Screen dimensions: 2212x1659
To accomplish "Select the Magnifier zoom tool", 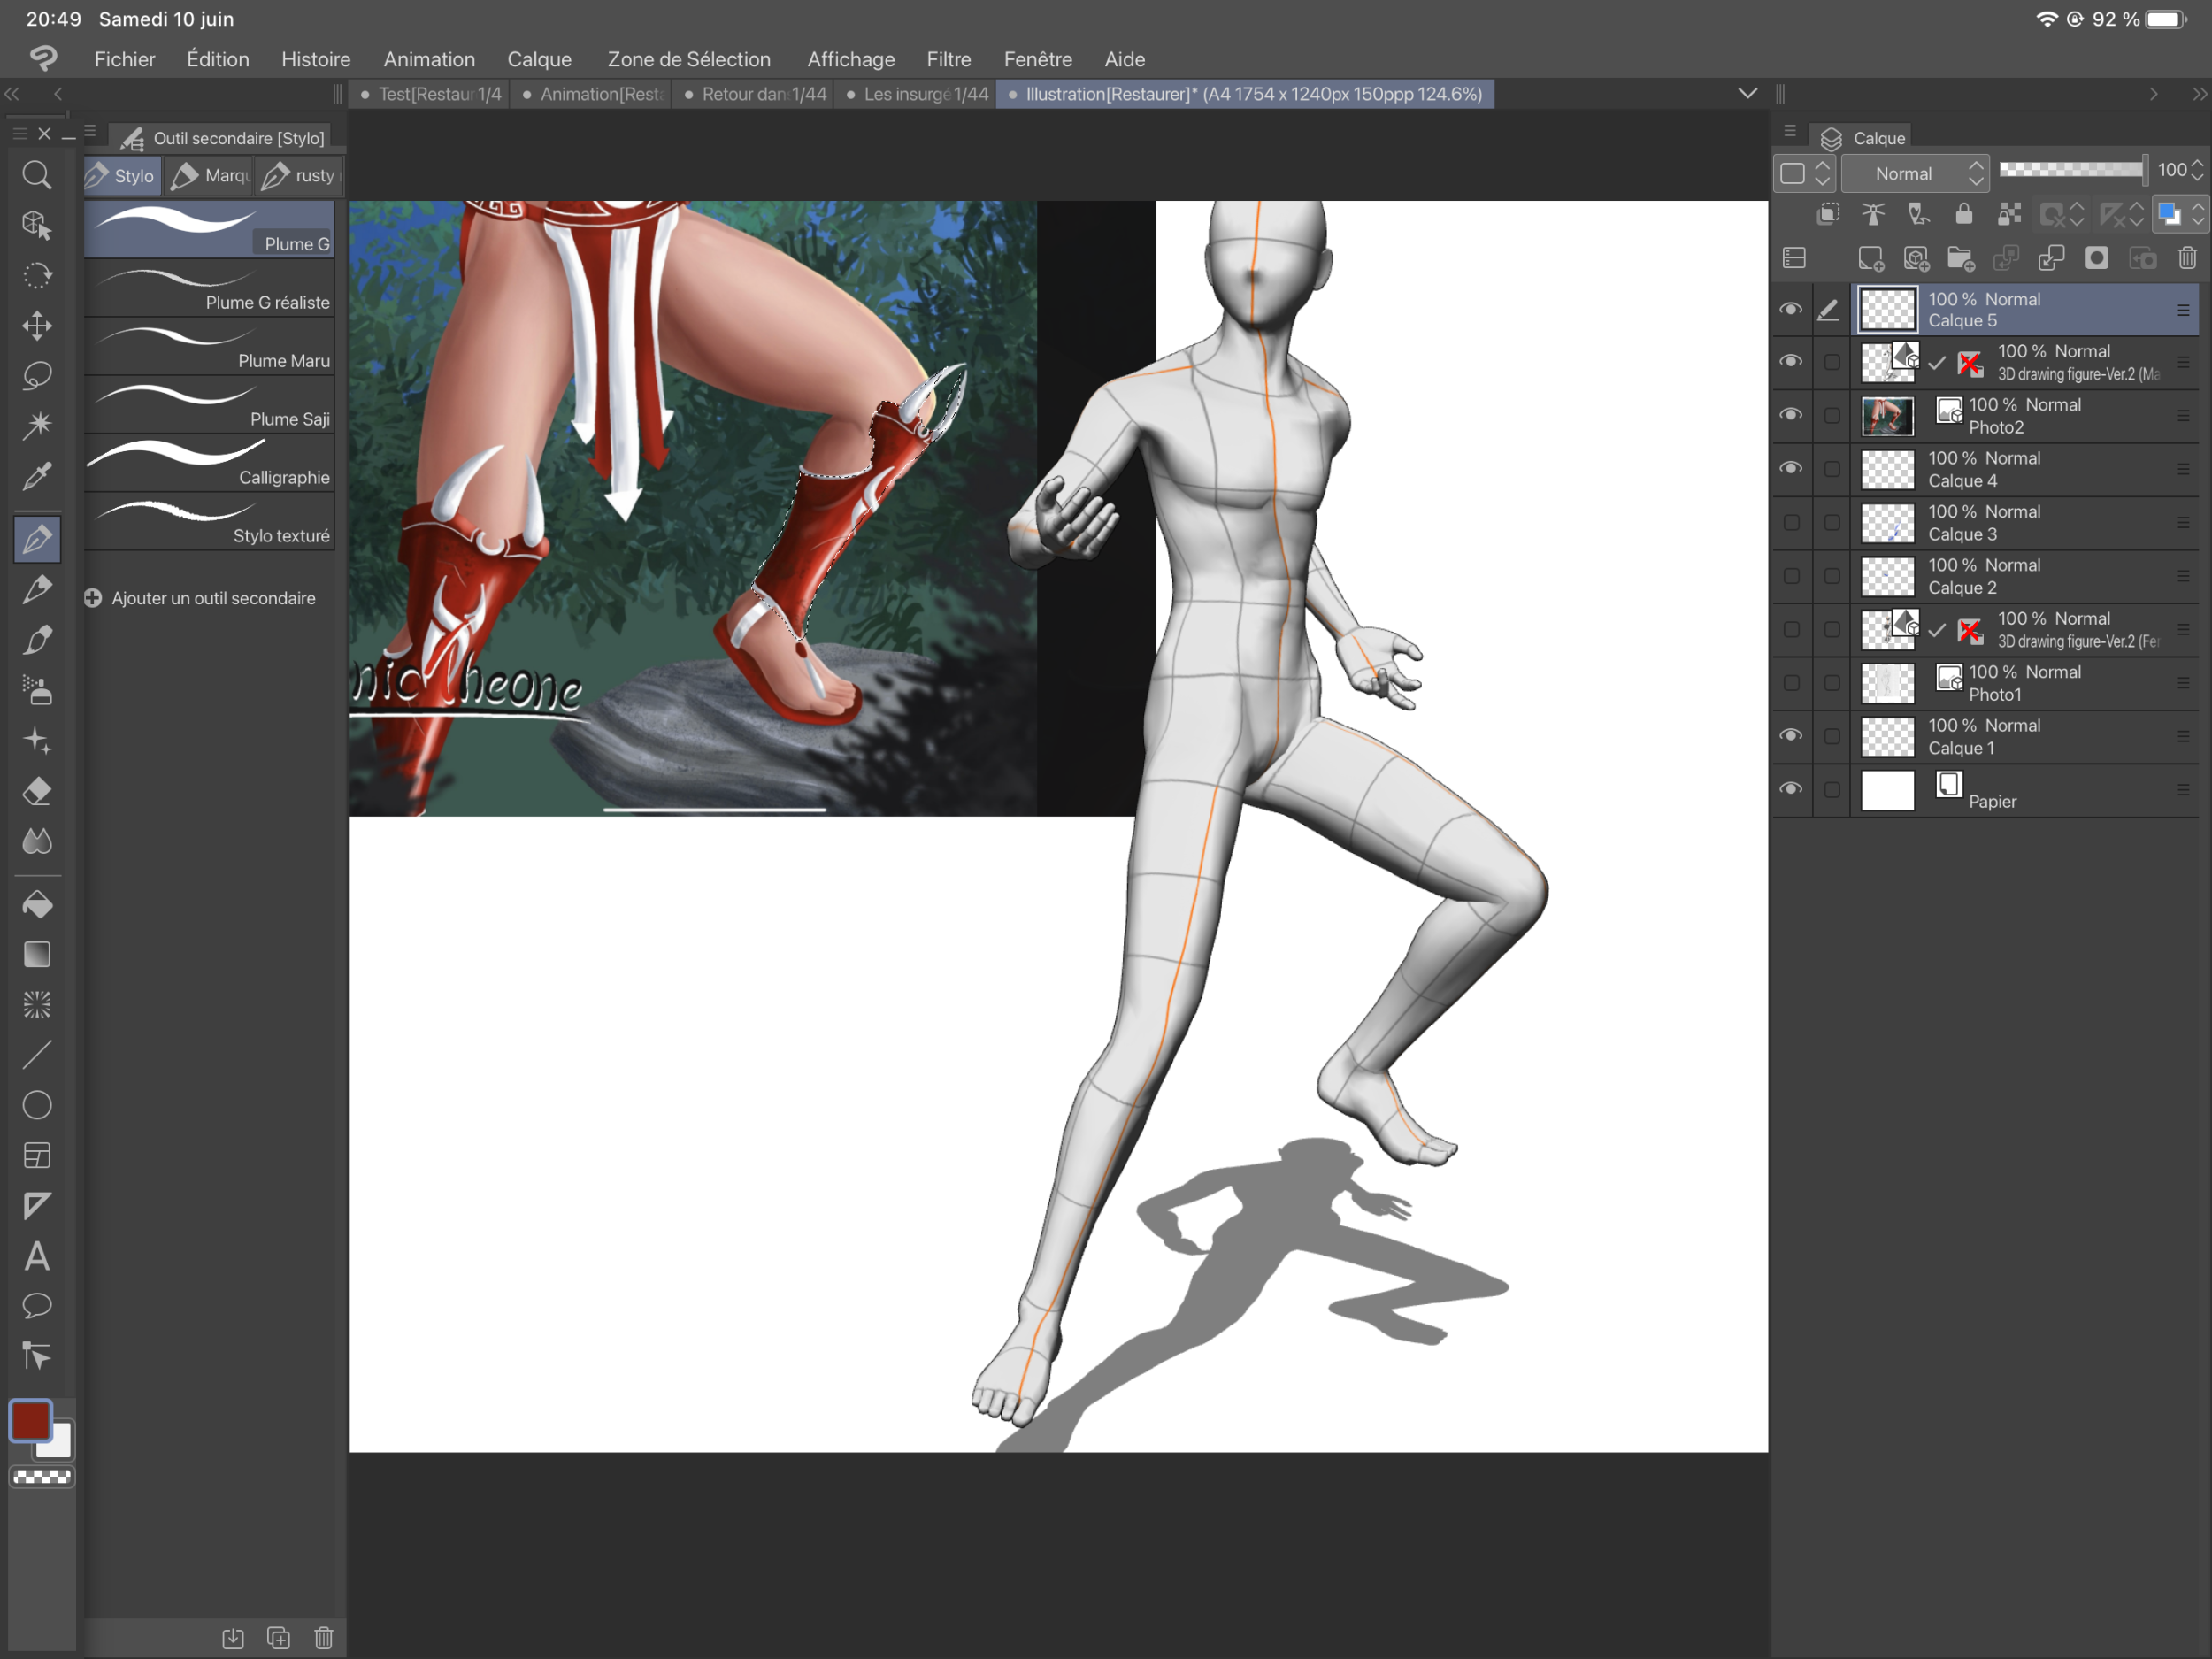I will (37, 176).
